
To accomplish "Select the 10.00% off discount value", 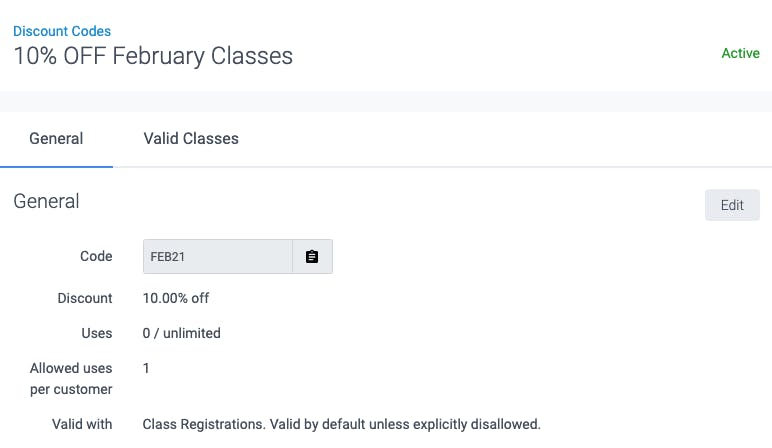I will pyautogui.click(x=176, y=298).
